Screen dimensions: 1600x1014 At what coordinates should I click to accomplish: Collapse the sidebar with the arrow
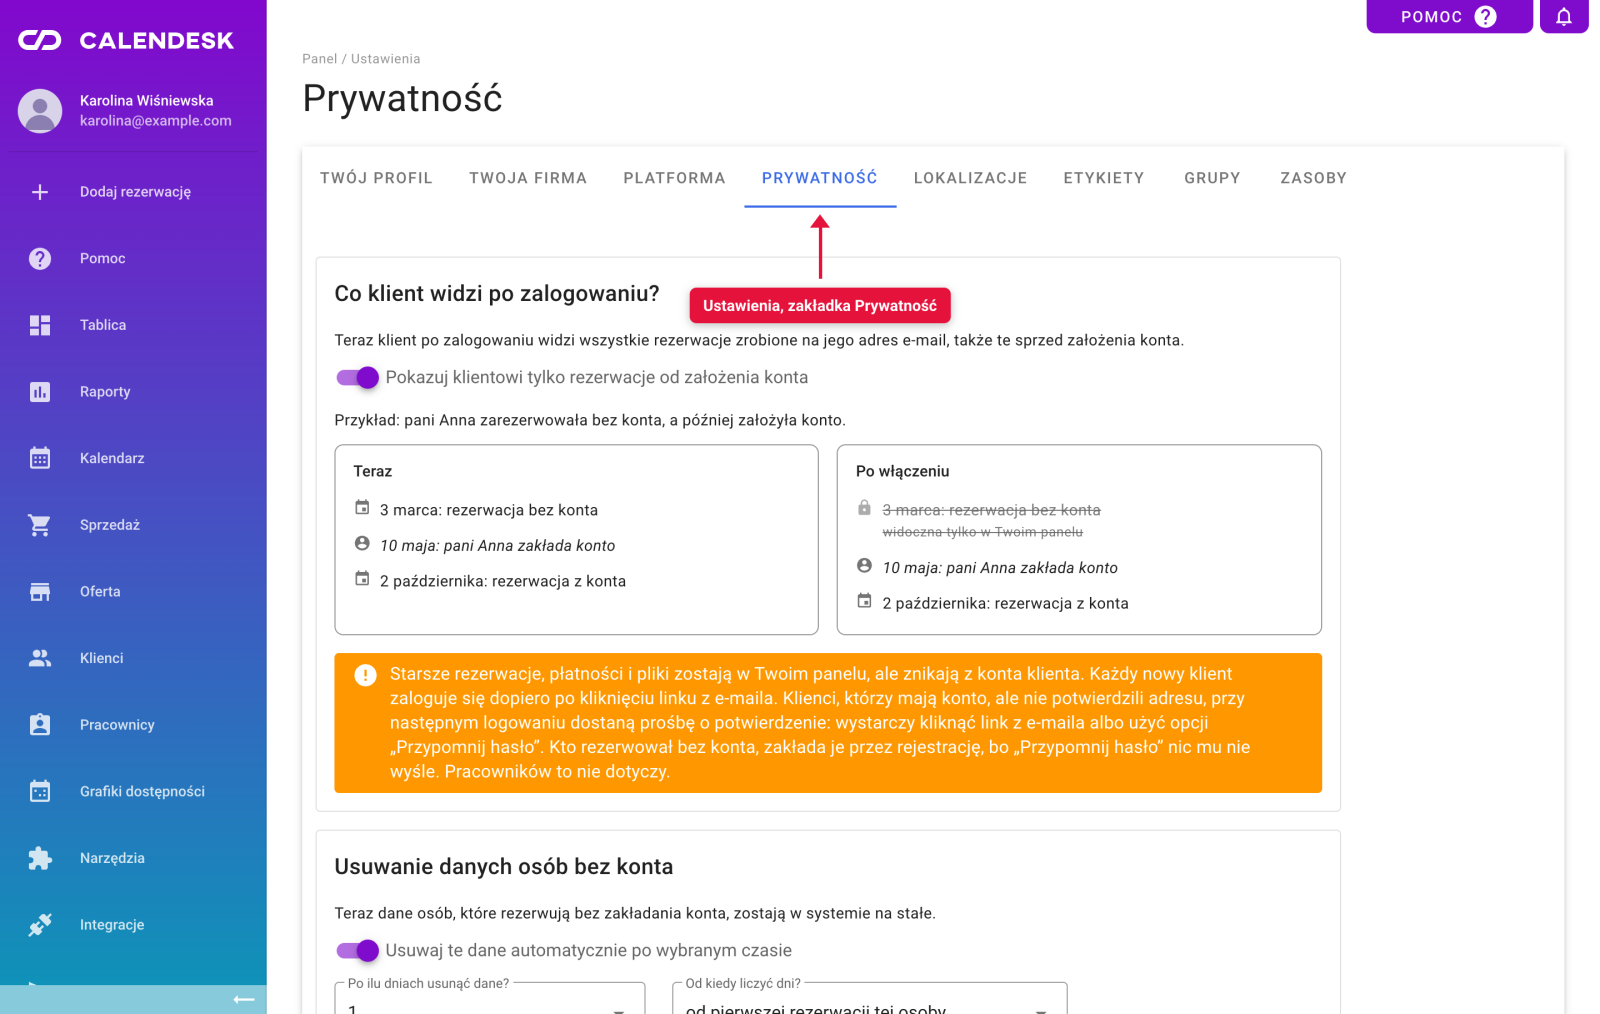point(244,999)
